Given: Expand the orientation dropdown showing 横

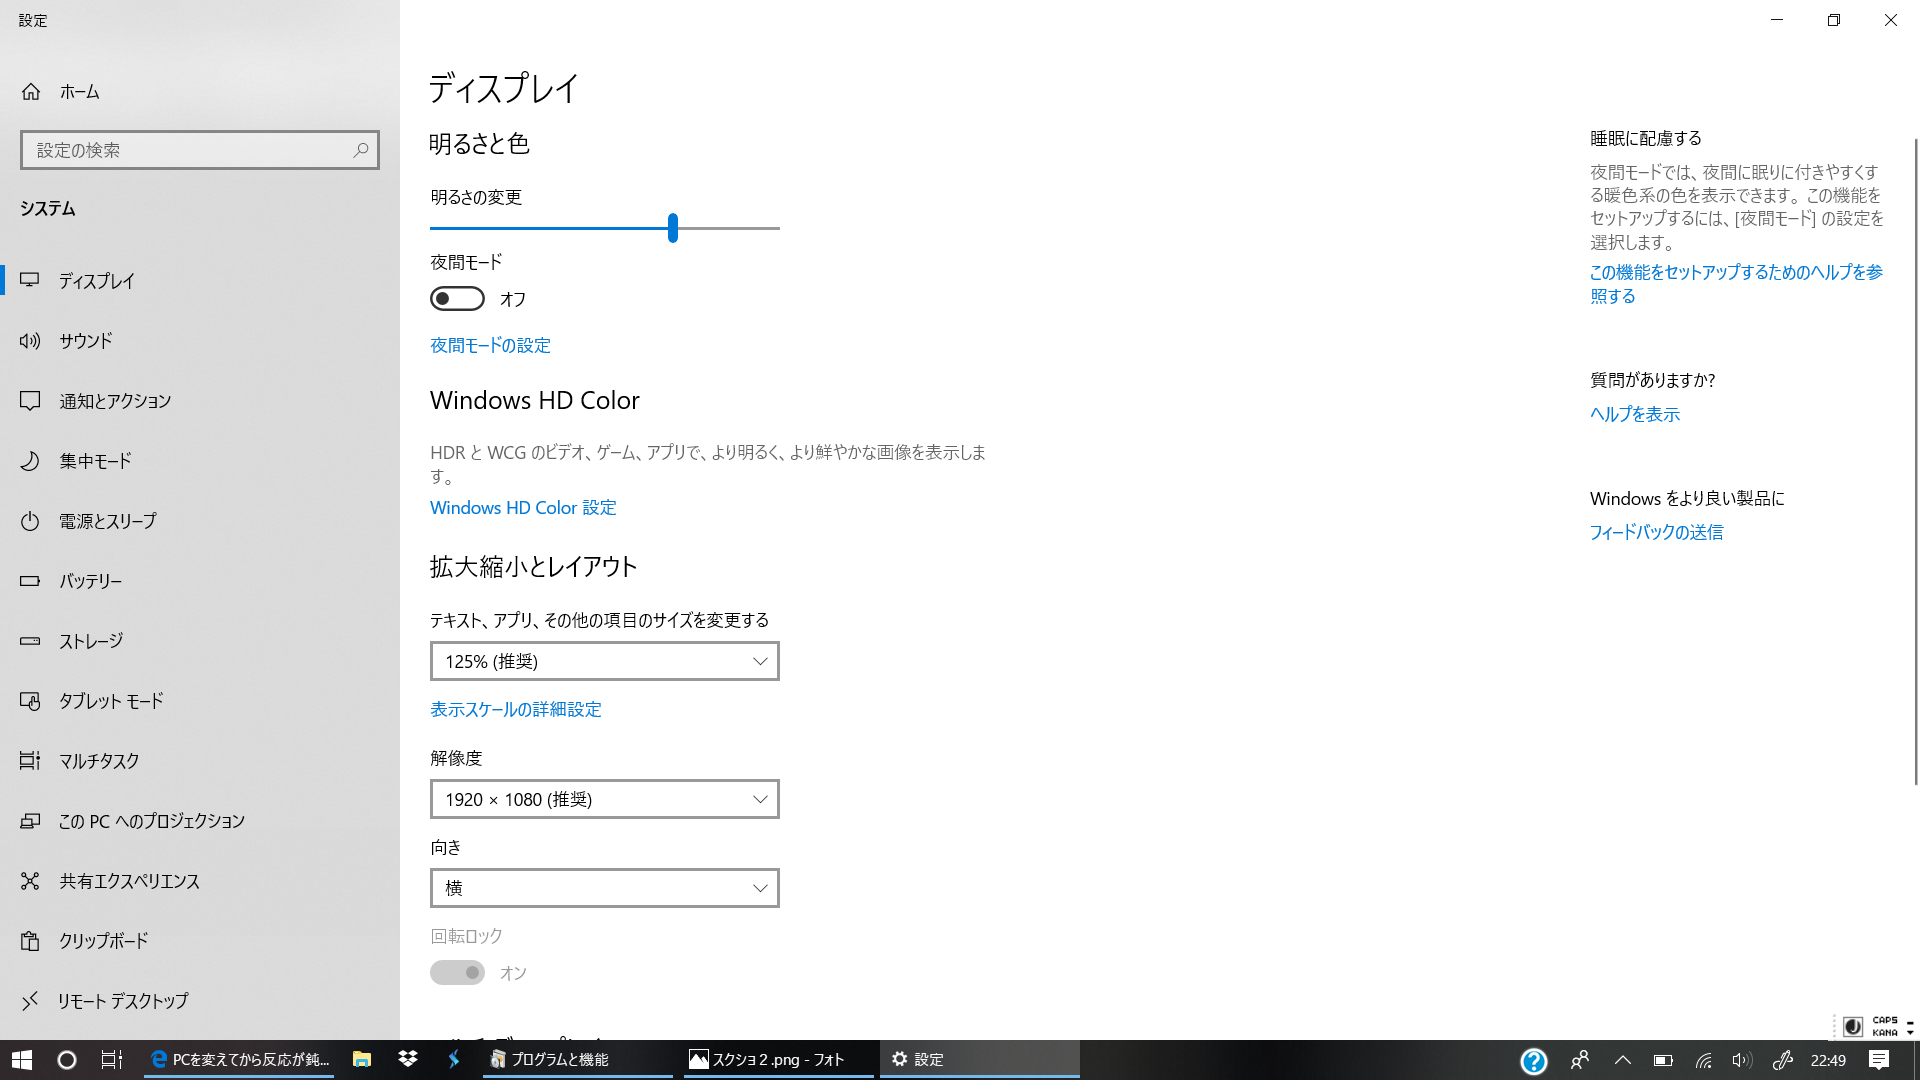Looking at the screenshot, I should tap(604, 888).
